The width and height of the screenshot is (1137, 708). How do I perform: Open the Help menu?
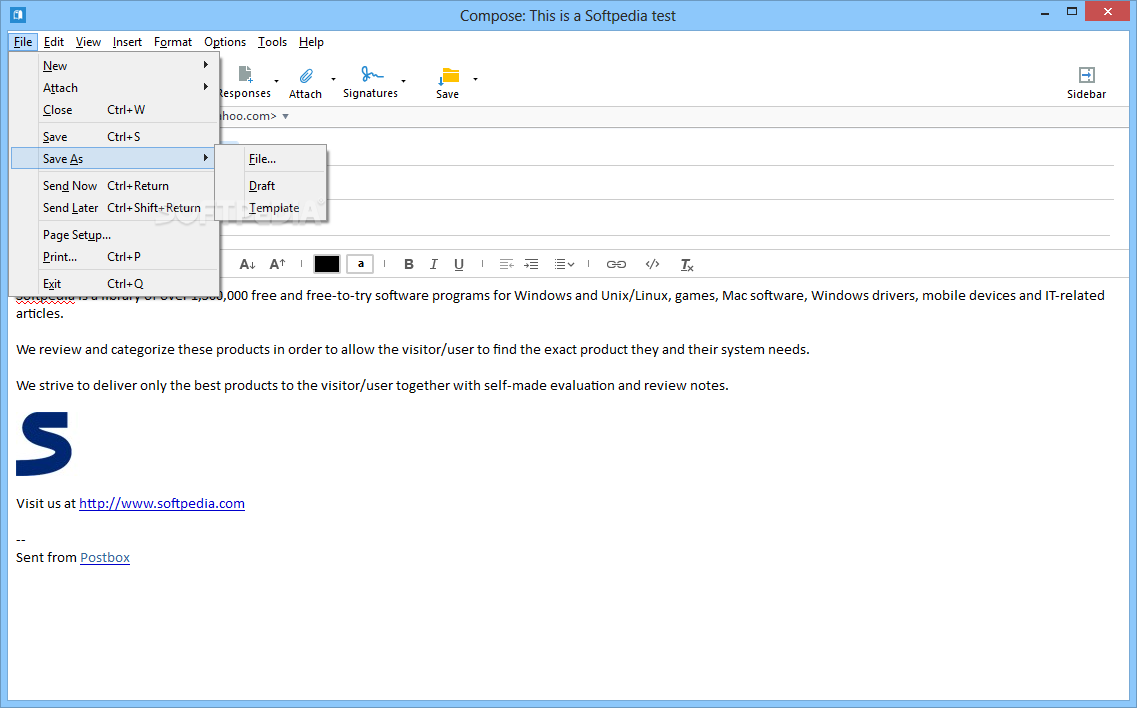point(311,42)
